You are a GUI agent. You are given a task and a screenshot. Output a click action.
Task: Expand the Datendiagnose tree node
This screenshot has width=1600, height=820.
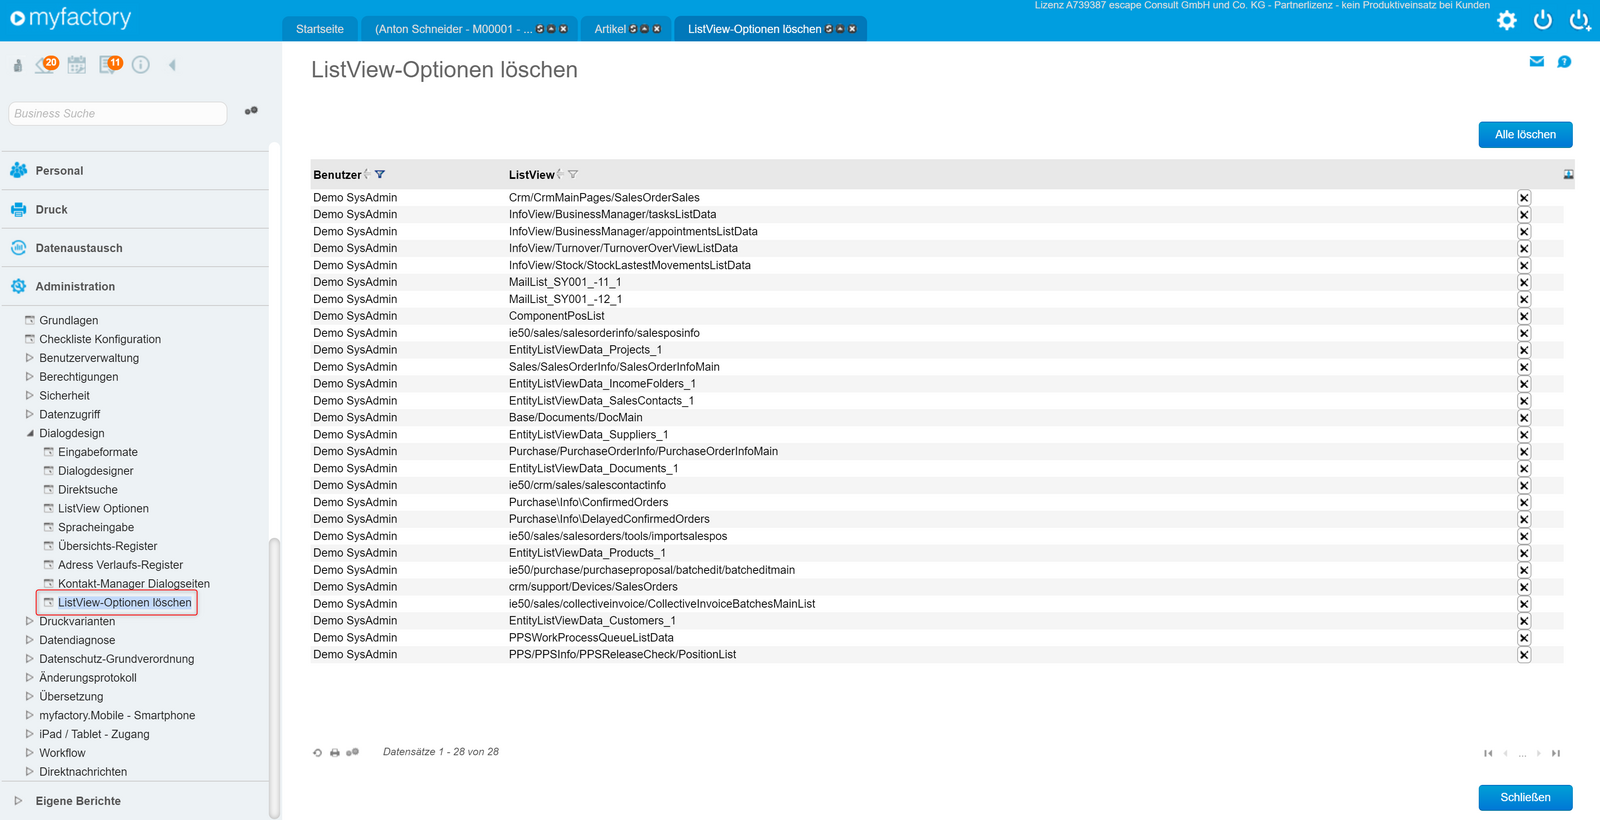[29, 641]
